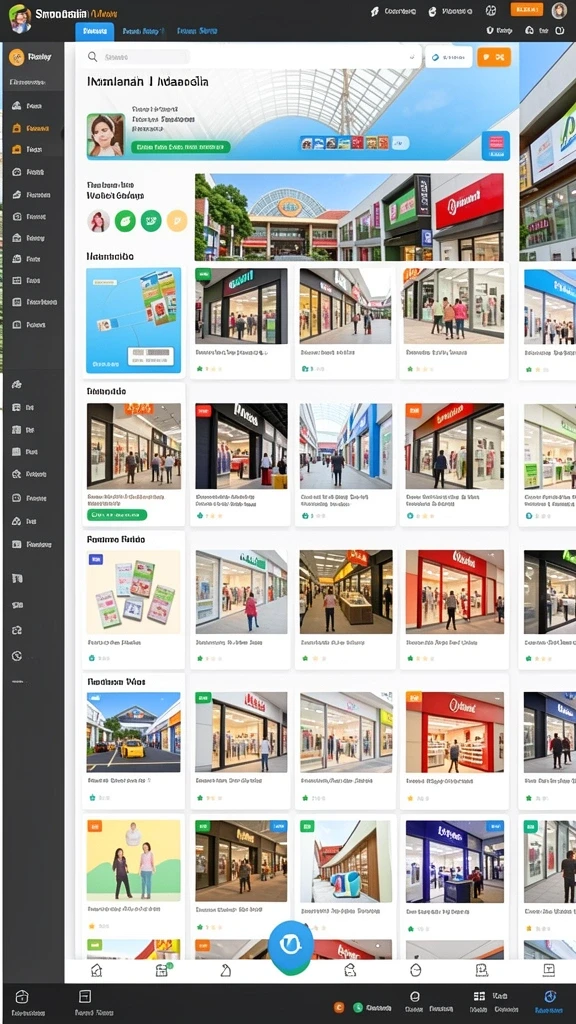Open the user avatar in the top-right corner
The image size is (576, 1024).
tap(559, 10)
